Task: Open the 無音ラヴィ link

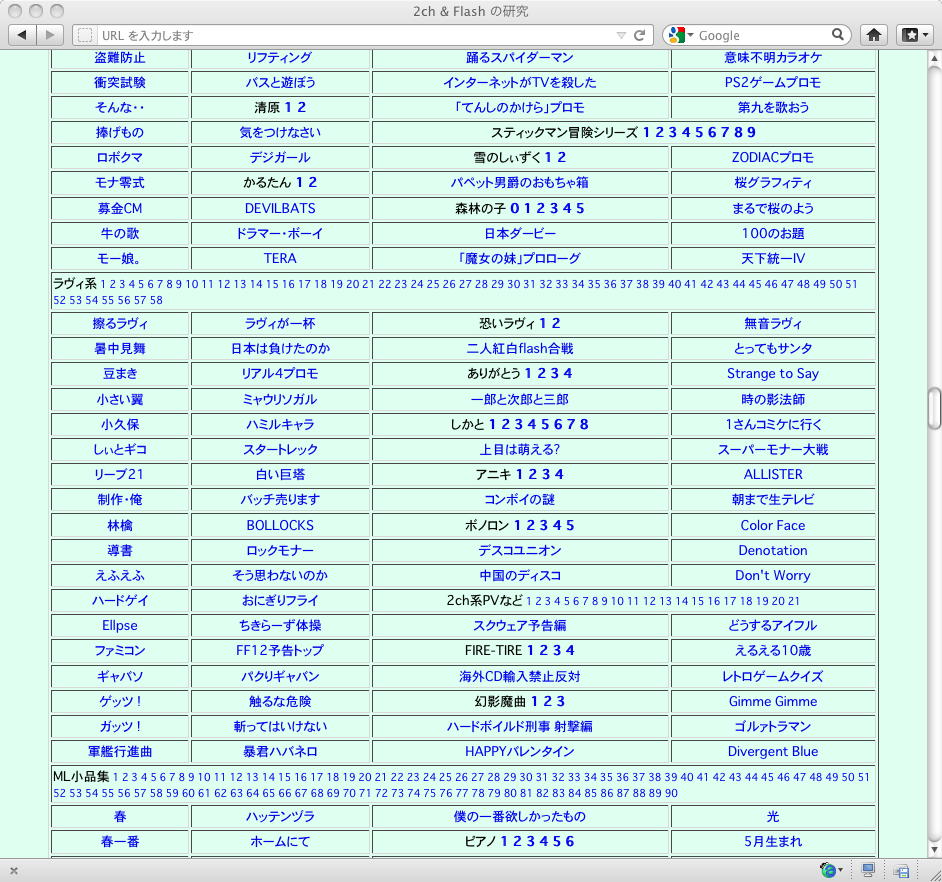Action: click(x=773, y=323)
